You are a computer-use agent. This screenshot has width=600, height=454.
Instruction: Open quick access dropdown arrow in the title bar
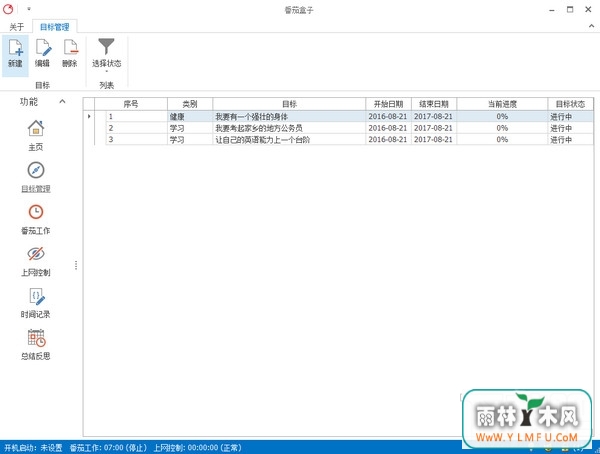click(x=29, y=9)
